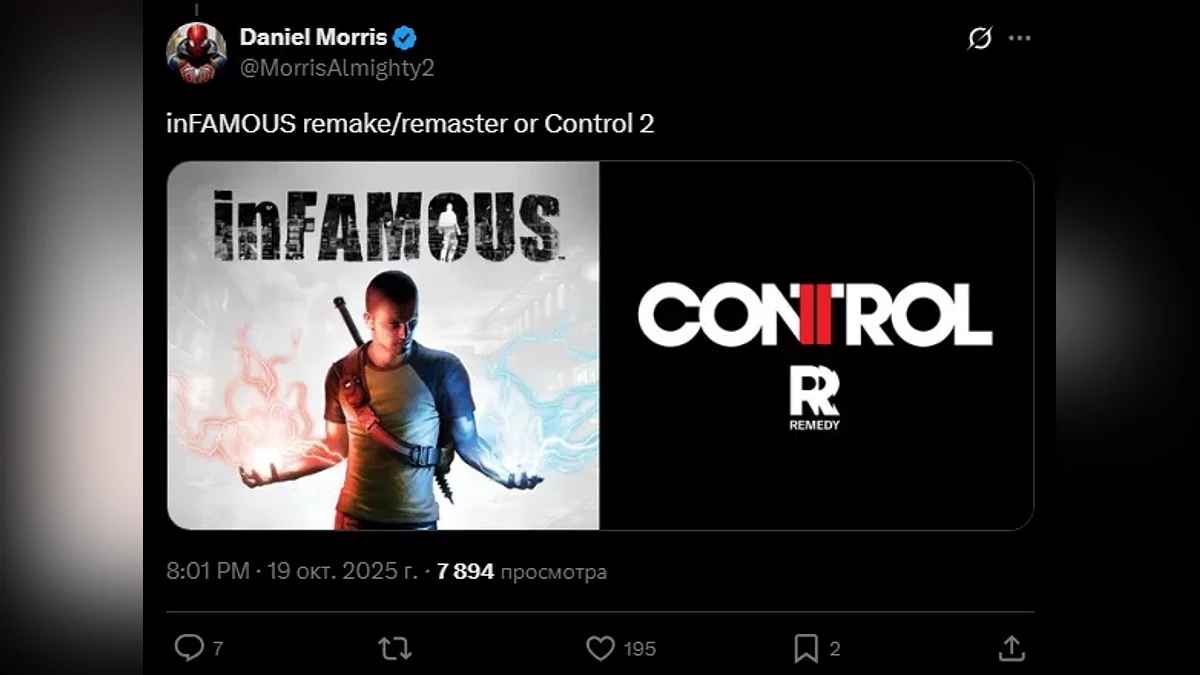Click the share upload icon
1200x675 pixels.
[x=1011, y=648]
